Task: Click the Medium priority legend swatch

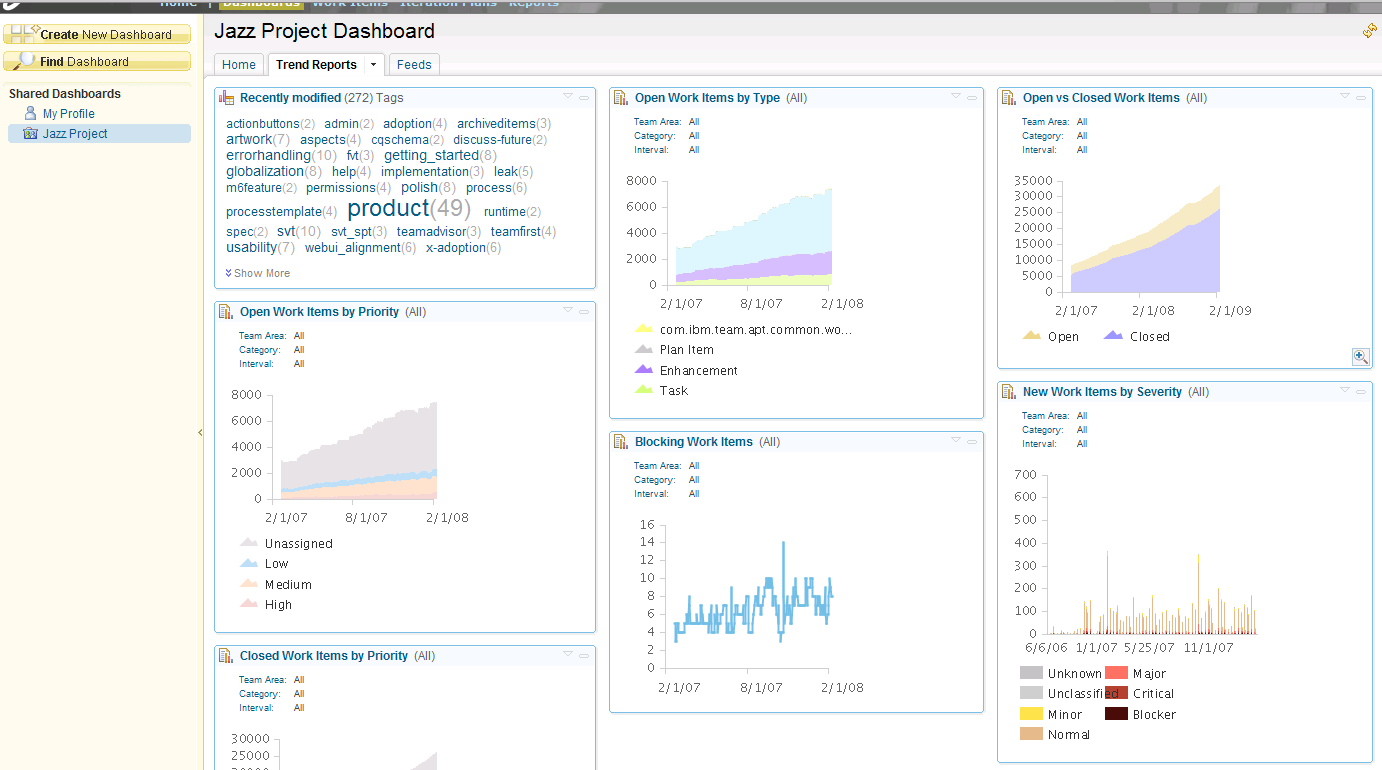Action: (250, 584)
